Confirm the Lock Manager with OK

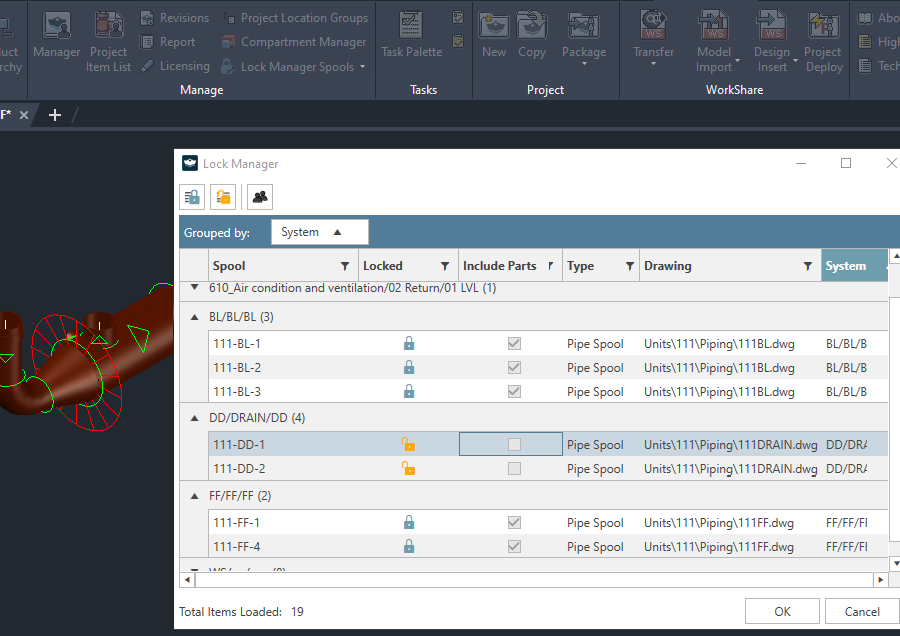click(x=782, y=611)
